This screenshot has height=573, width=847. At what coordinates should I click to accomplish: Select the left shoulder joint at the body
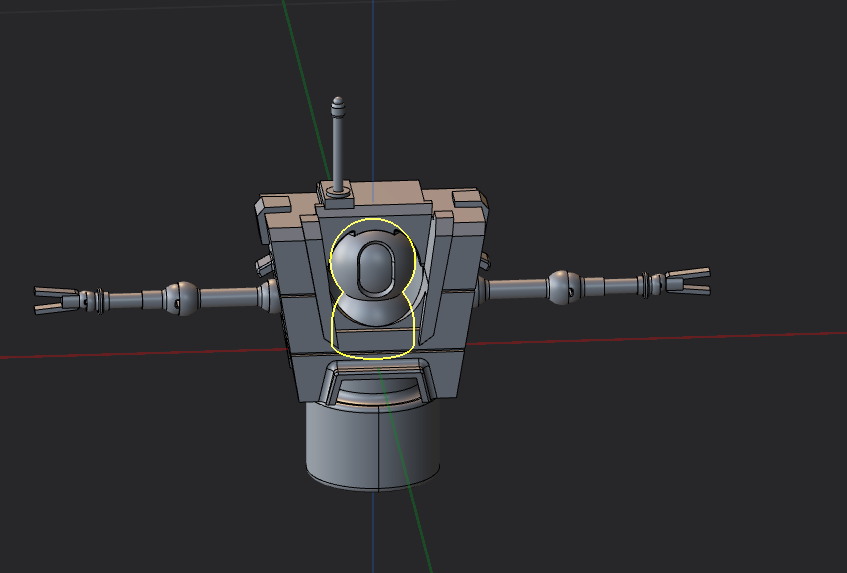(268, 295)
